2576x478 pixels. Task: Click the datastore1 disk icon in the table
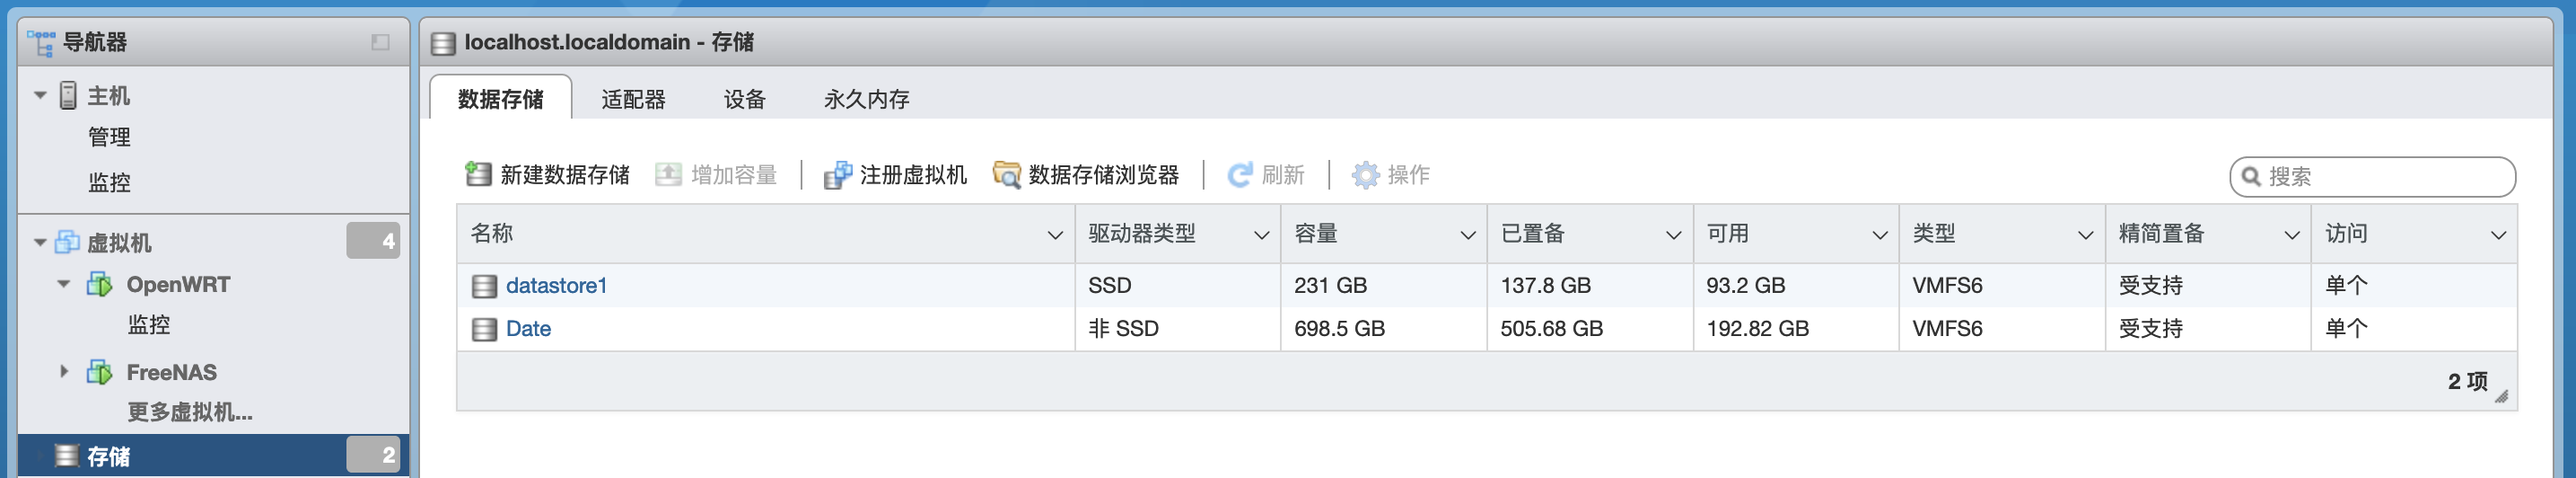(x=484, y=286)
